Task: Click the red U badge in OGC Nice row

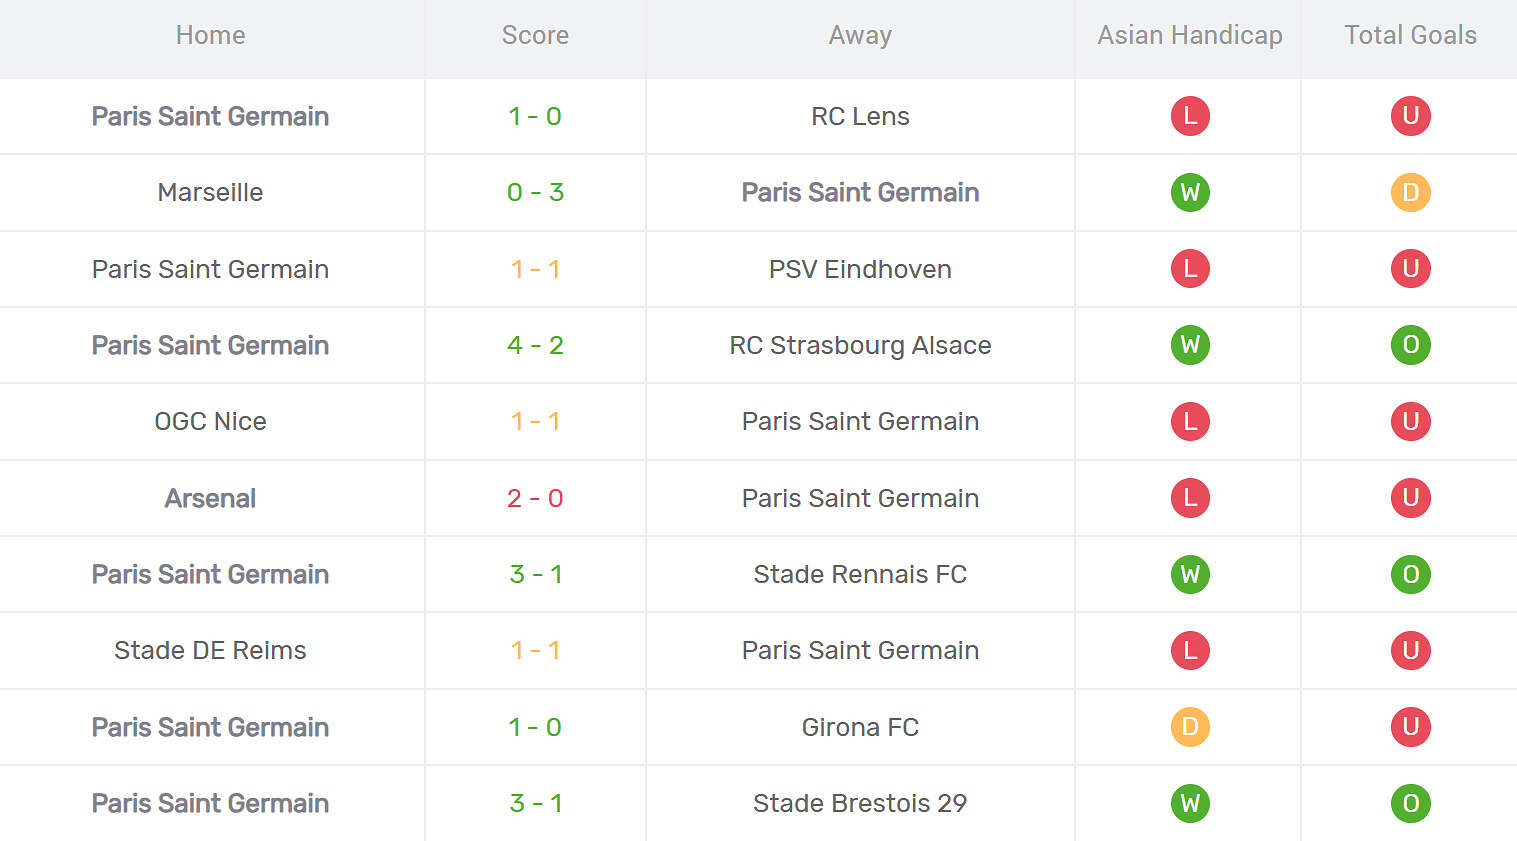Action: tap(1410, 421)
